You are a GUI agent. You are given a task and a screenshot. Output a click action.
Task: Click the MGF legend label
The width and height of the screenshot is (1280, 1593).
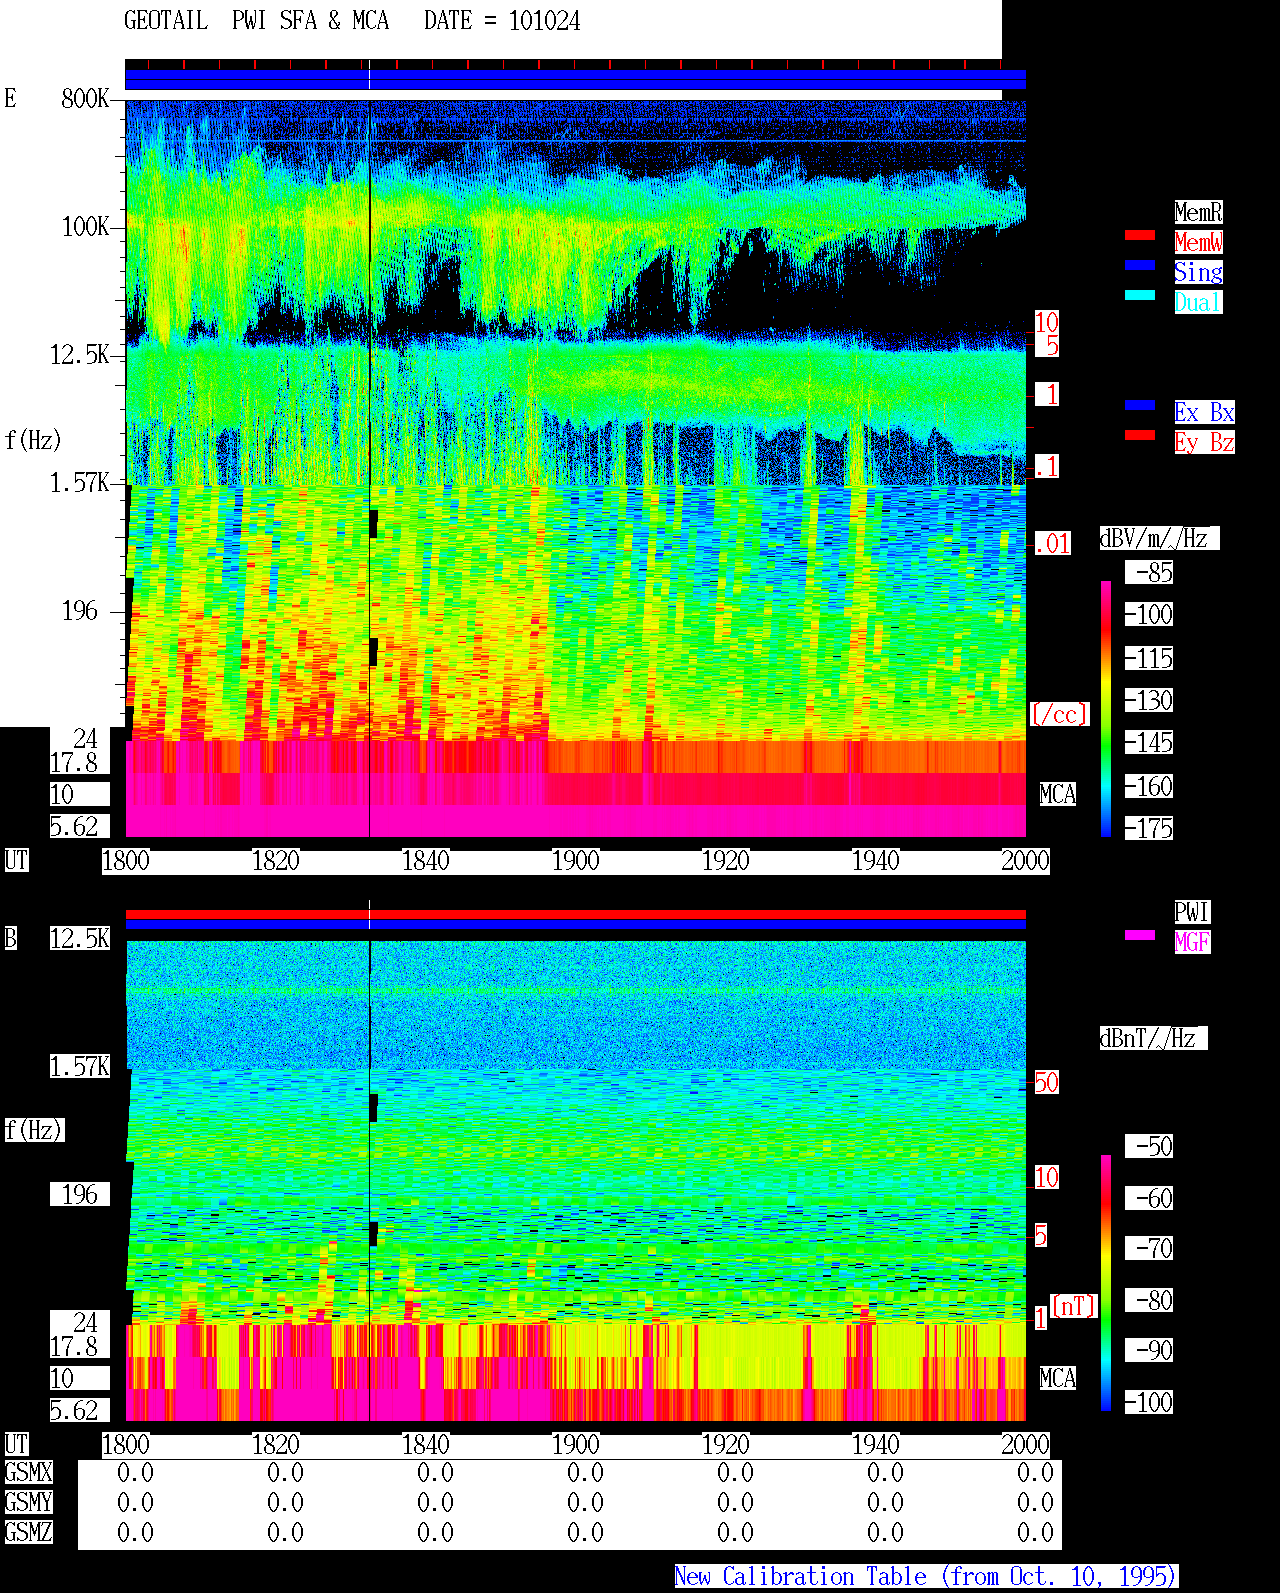point(1192,942)
